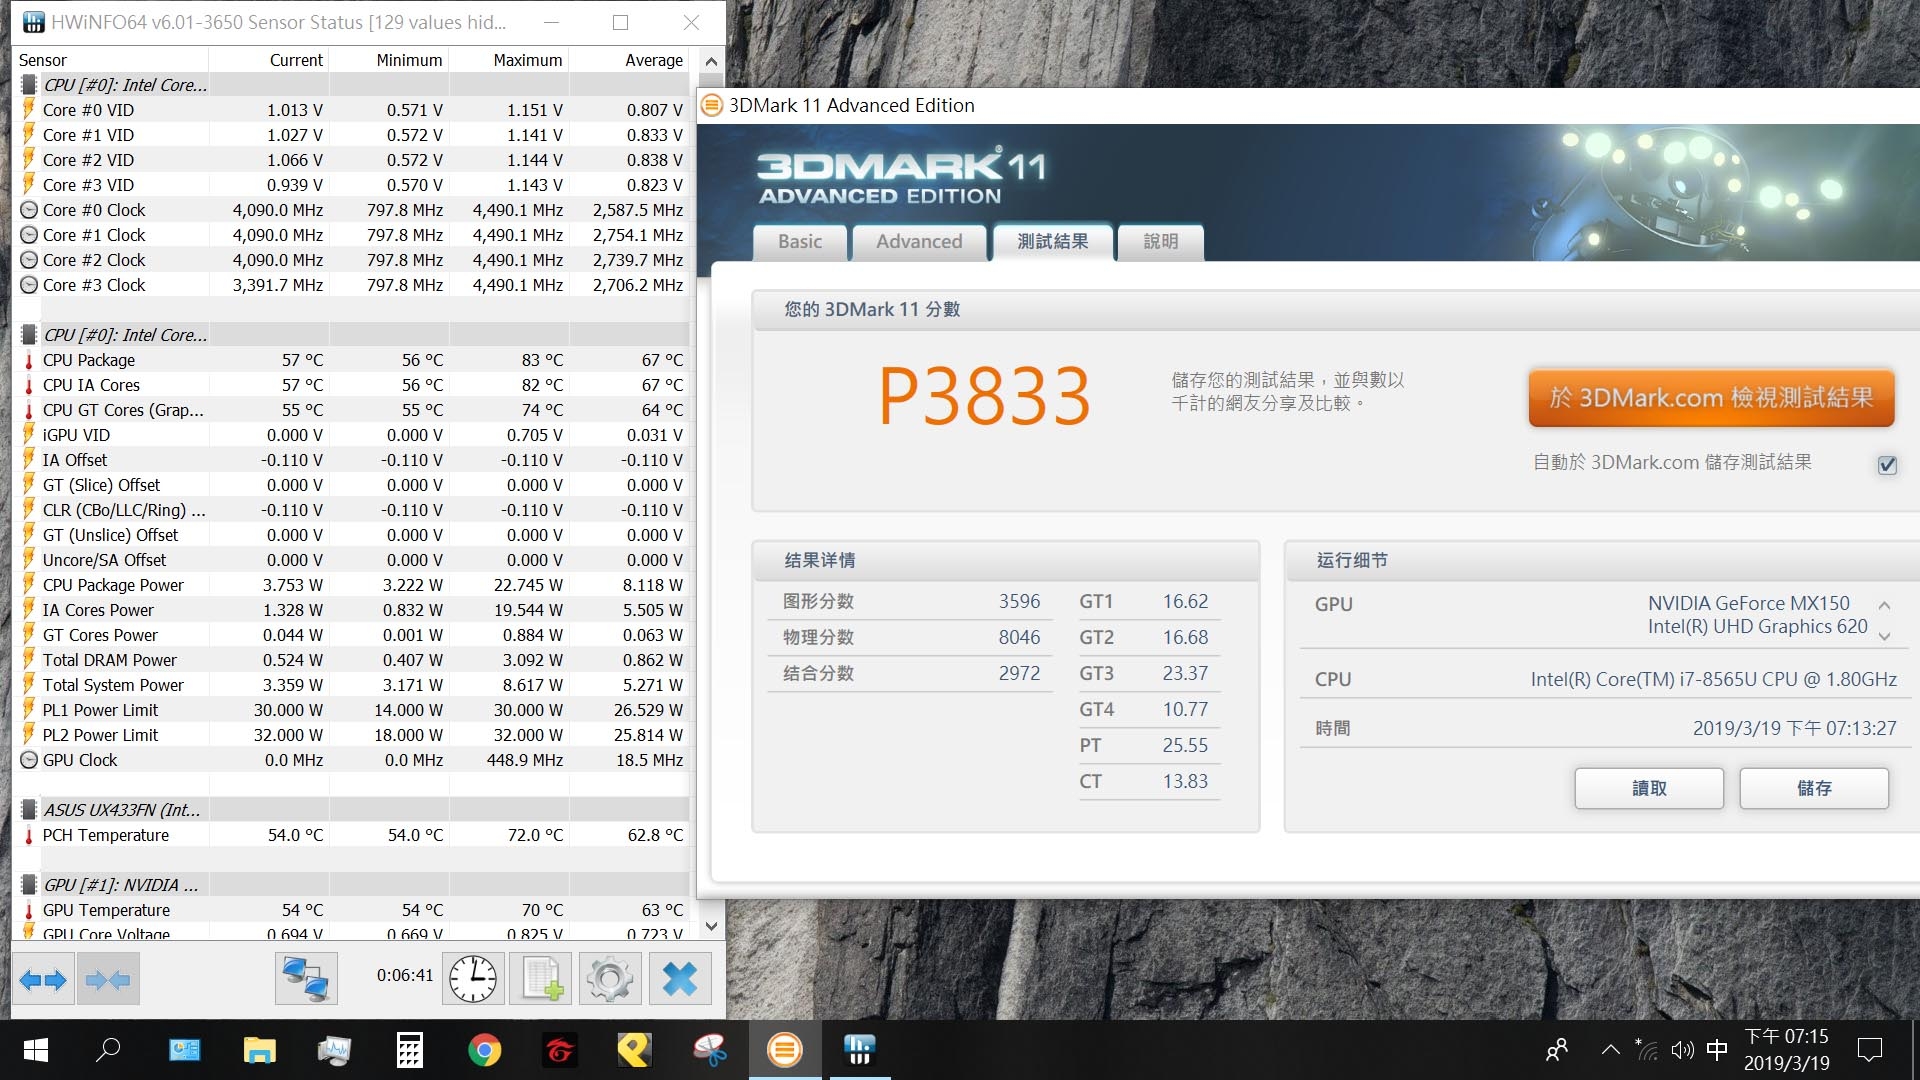Click the sensor list scrollbar down arrow

click(x=711, y=926)
